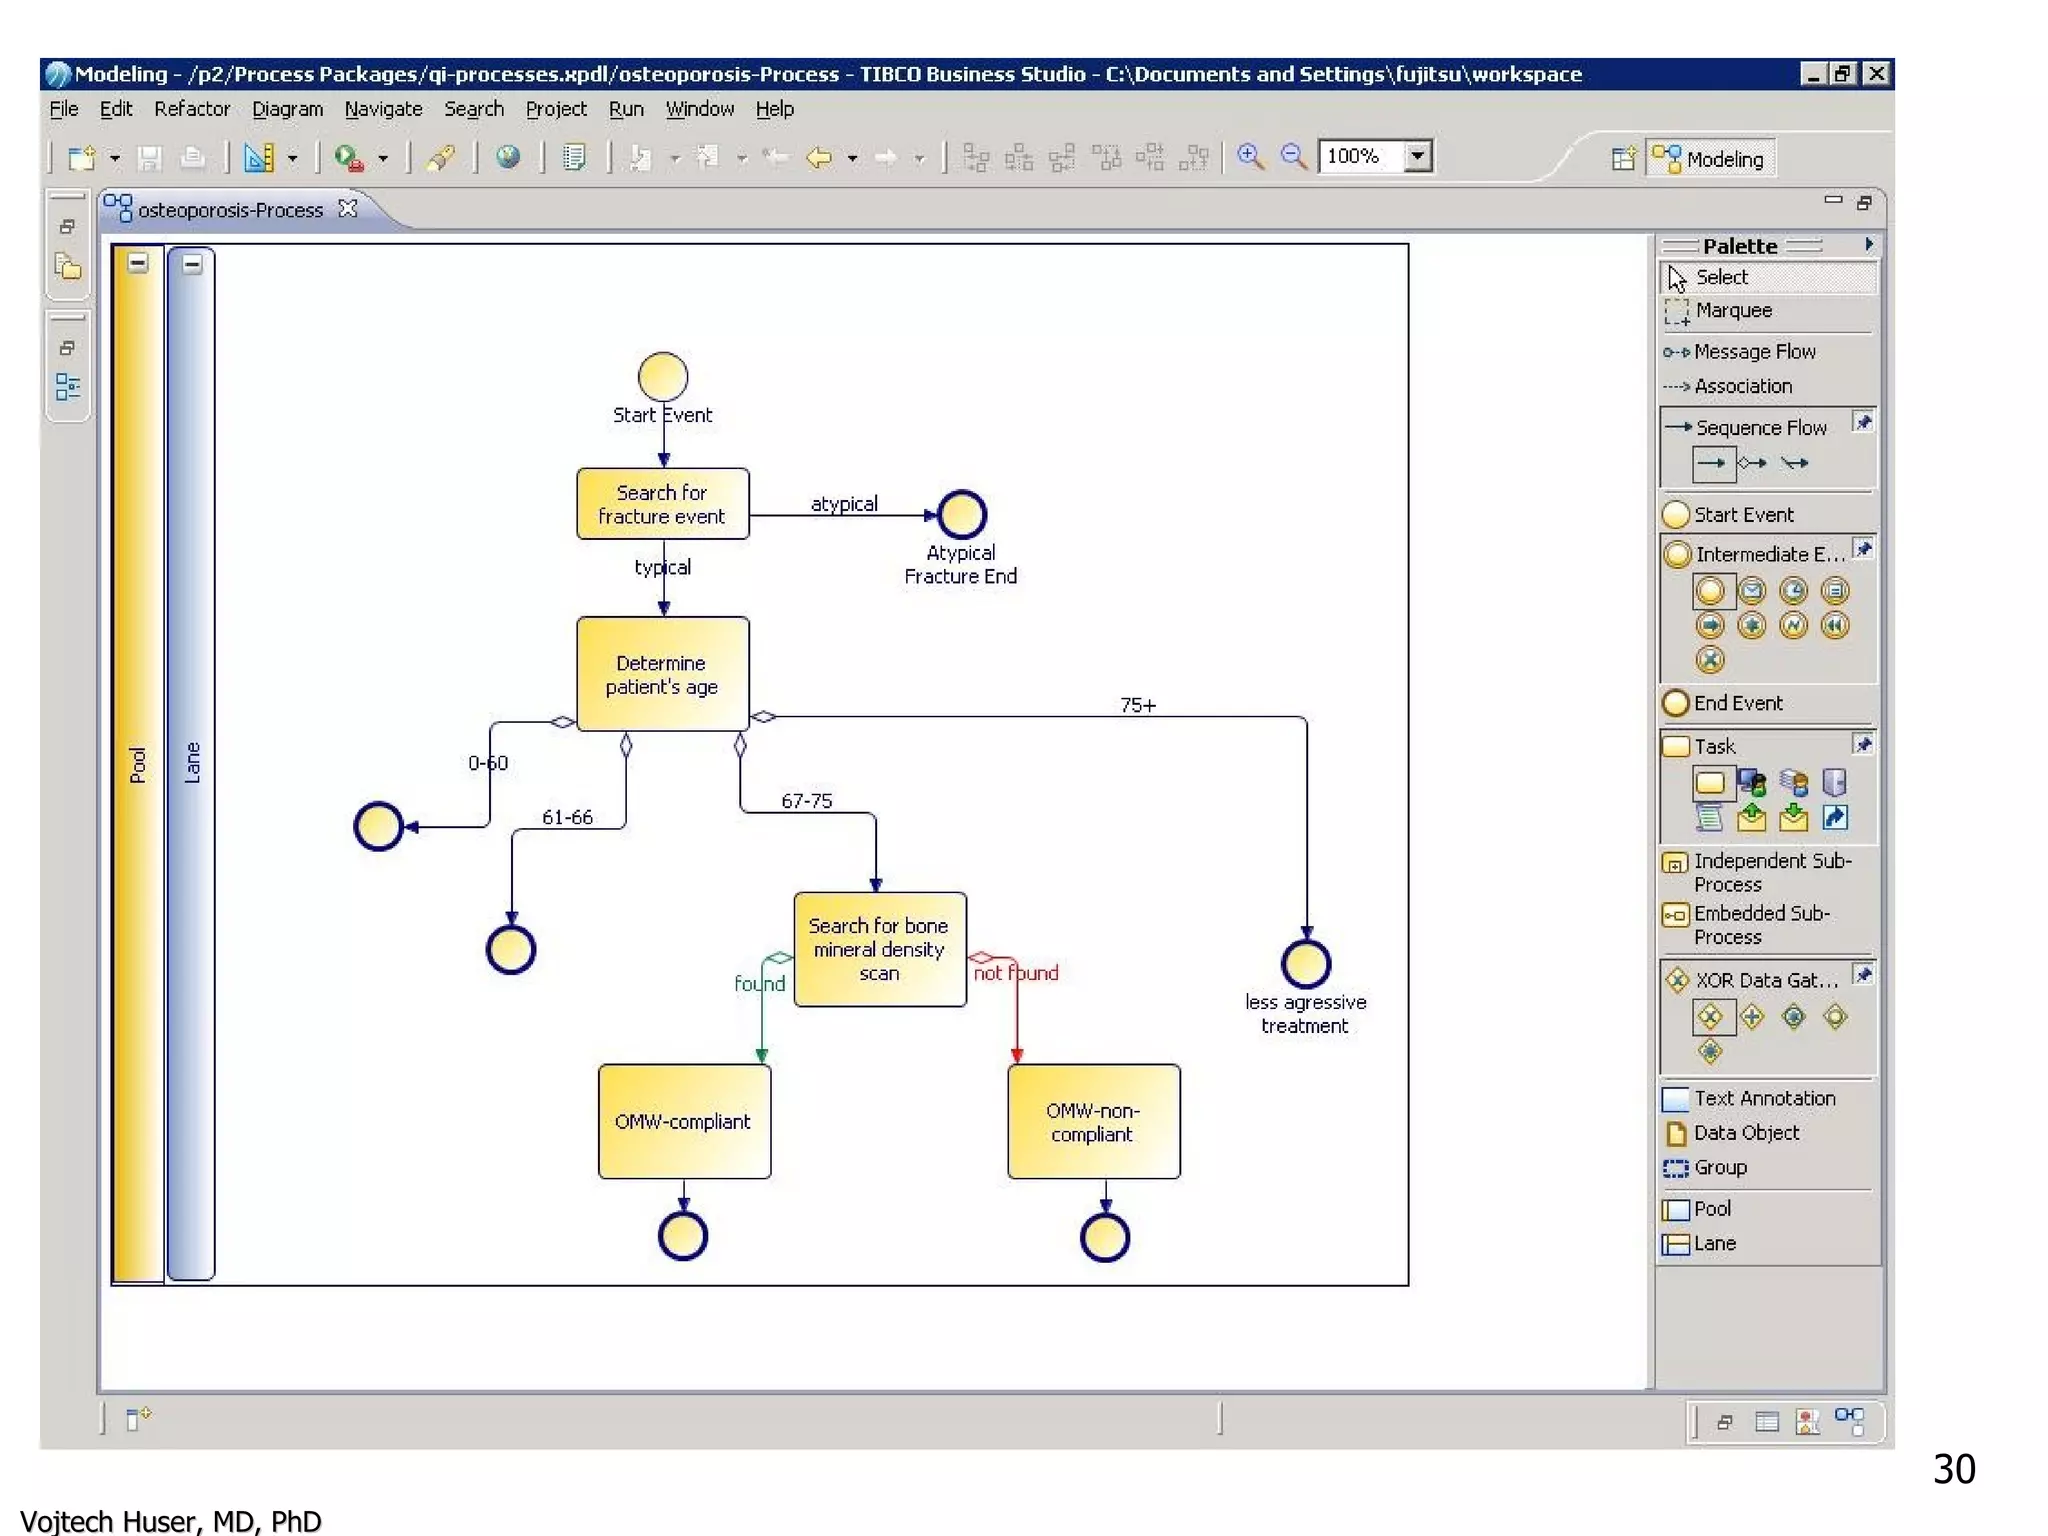Choose End Event from the palette
Image resolution: width=2048 pixels, height=1536 pixels.
click(x=1737, y=703)
